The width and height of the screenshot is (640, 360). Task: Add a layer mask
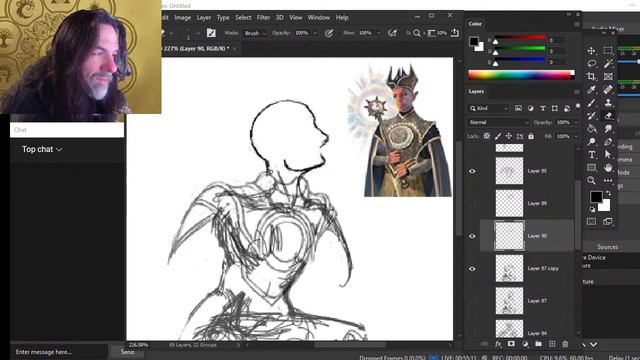point(511,344)
